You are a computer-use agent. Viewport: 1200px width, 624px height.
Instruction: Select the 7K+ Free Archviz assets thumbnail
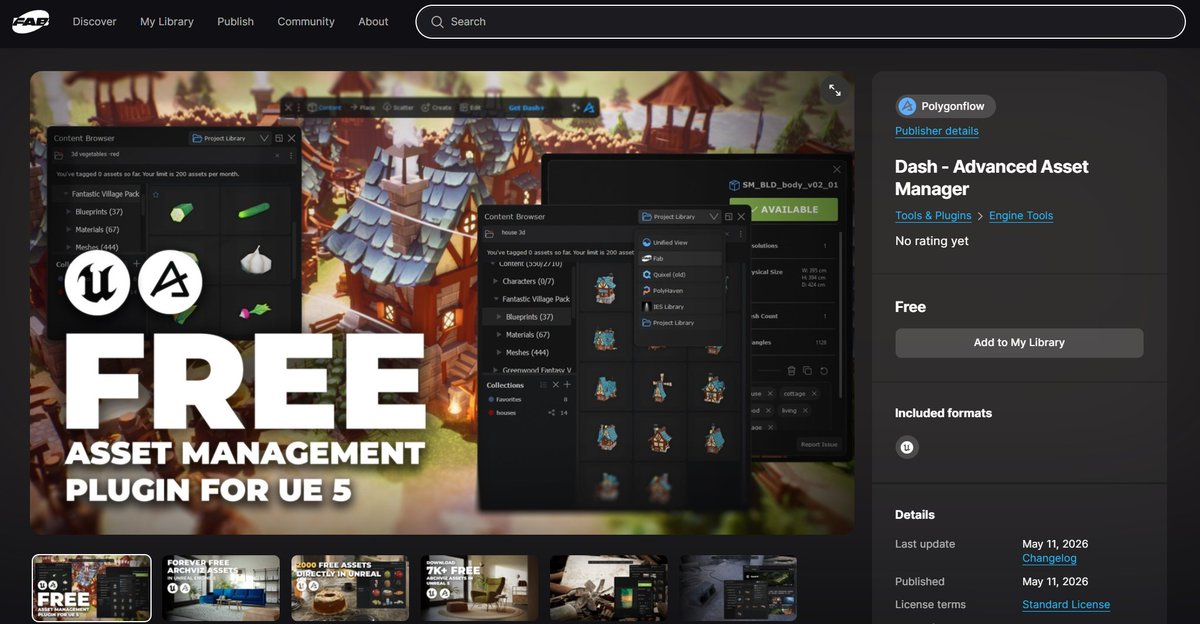(480, 589)
